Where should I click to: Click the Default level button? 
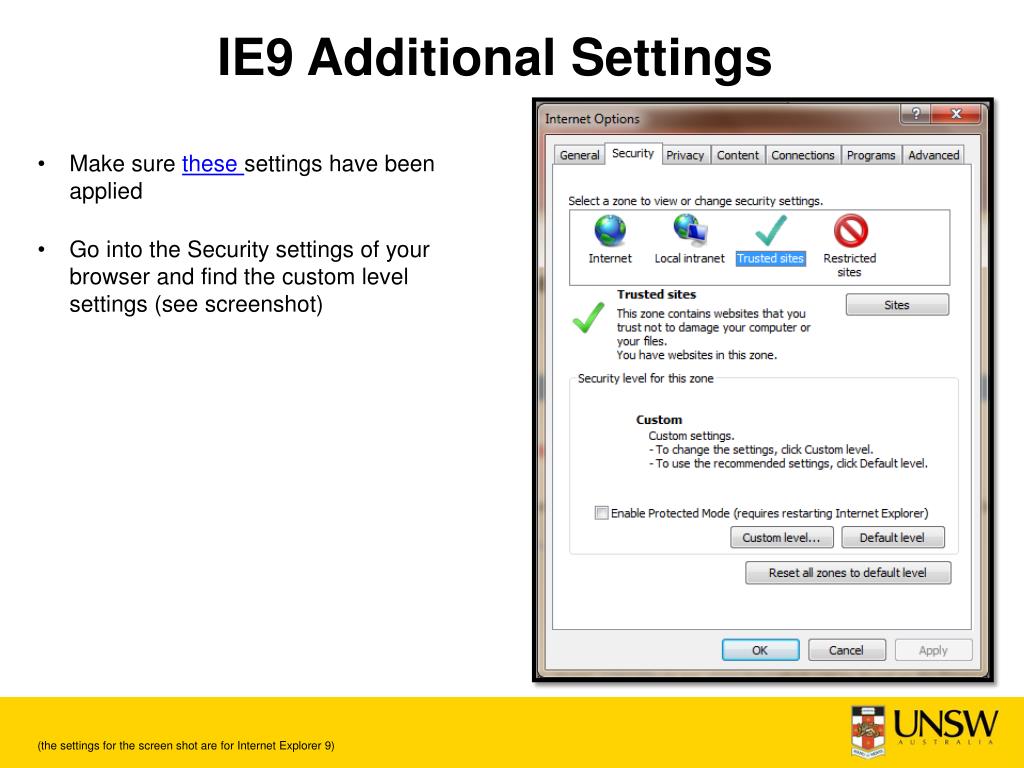pos(893,537)
